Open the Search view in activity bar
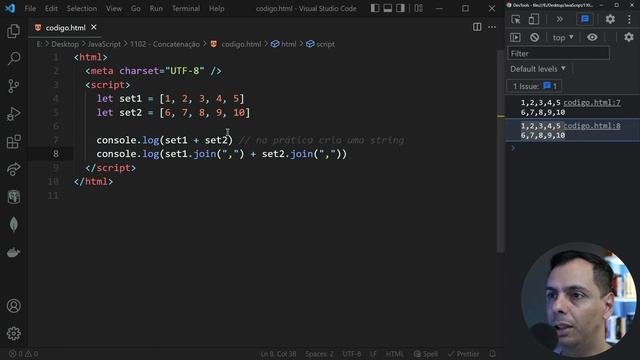This screenshot has width=640, height=360. [x=14, y=58]
